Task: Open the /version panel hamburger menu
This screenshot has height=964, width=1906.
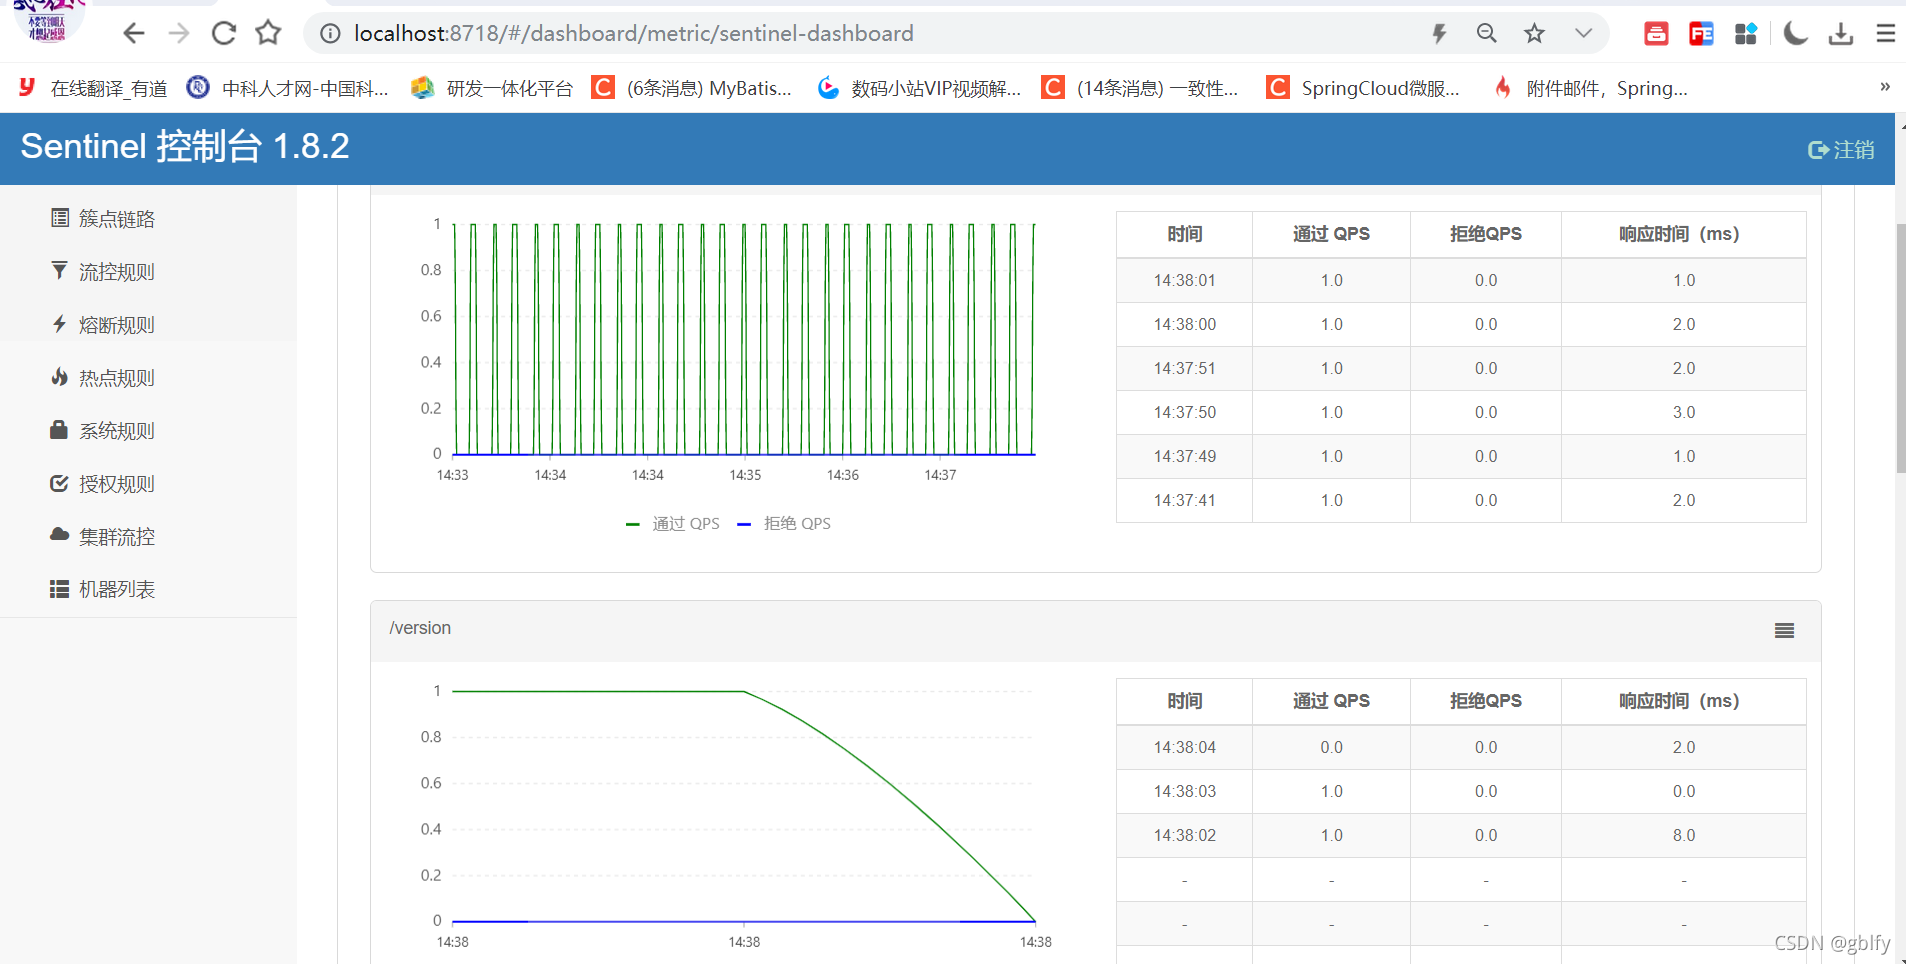Action: click(1784, 630)
